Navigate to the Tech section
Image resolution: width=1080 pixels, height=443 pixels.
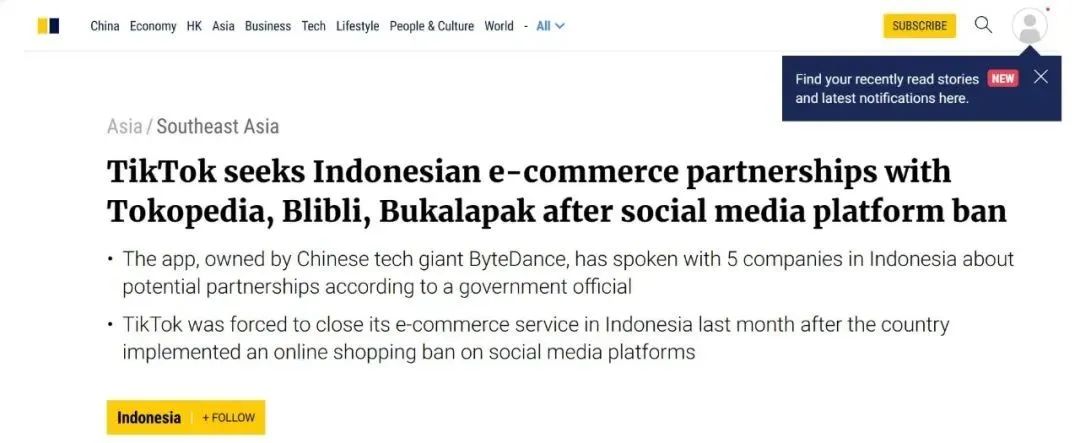pyautogui.click(x=313, y=26)
